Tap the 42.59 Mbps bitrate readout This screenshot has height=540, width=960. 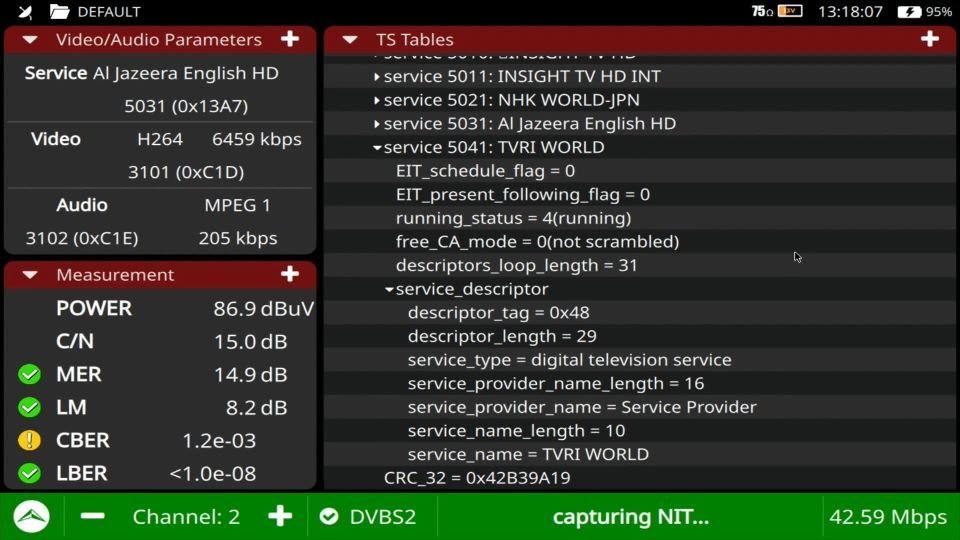point(888,517)
